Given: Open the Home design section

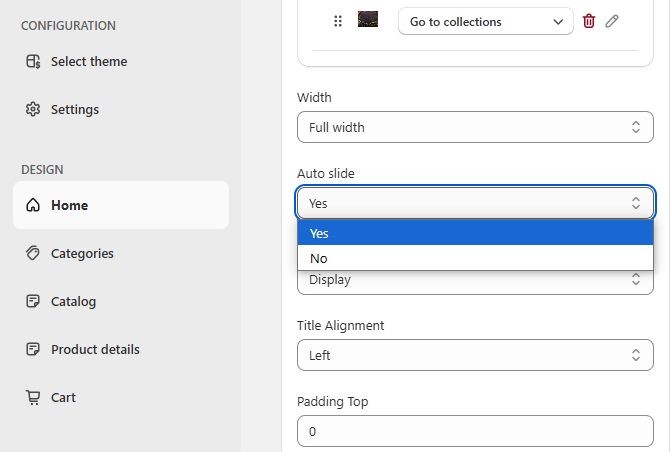Looking at the screenshot, I should click(x=121, y=205).
